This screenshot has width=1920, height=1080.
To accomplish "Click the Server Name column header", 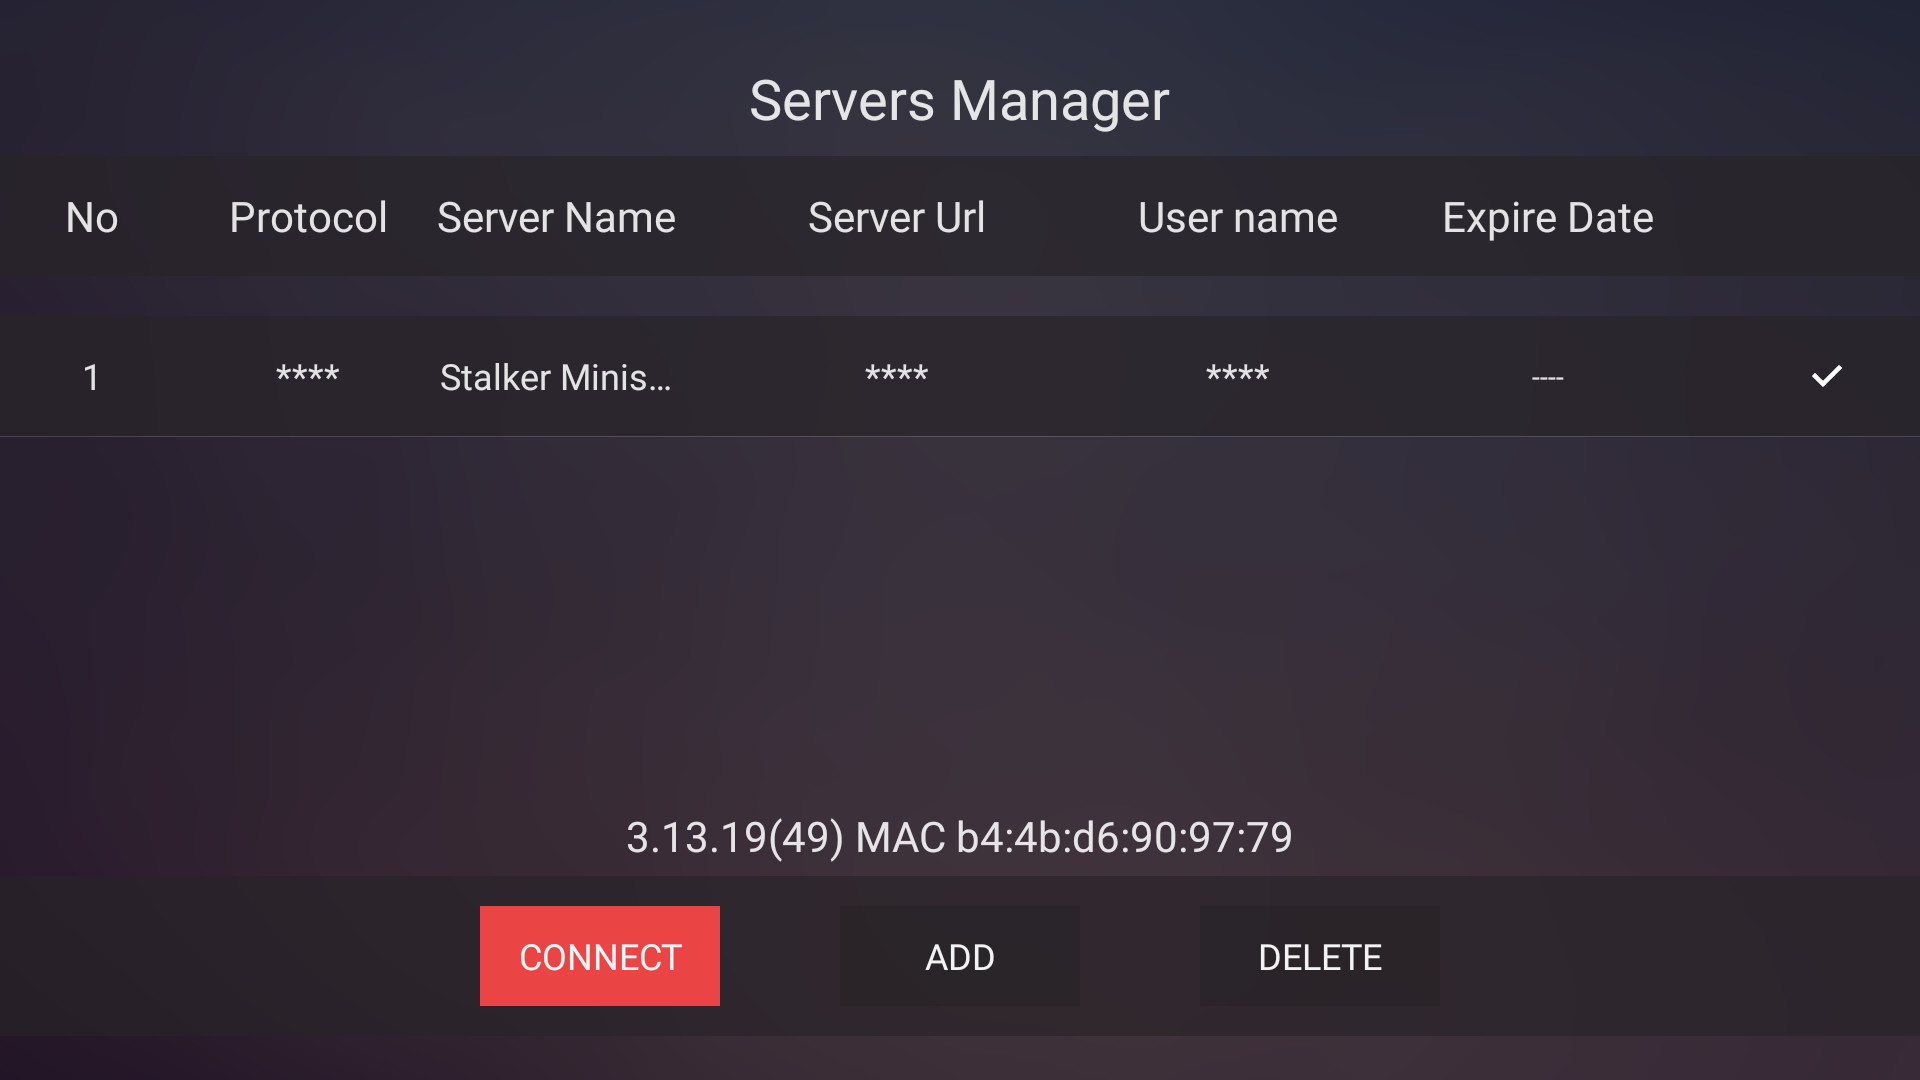I will coord(556,218).
